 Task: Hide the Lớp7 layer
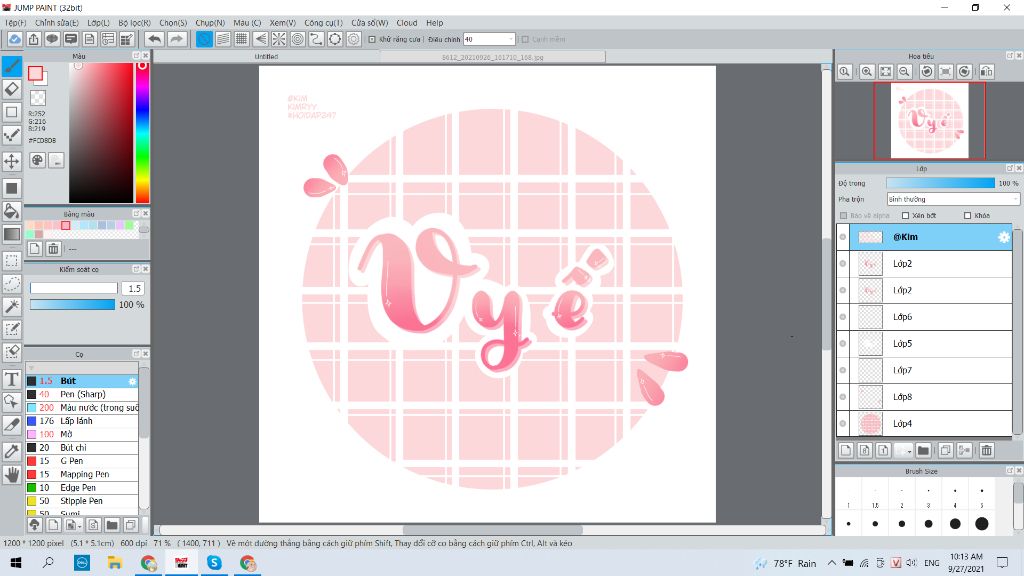tap(842, 370)
